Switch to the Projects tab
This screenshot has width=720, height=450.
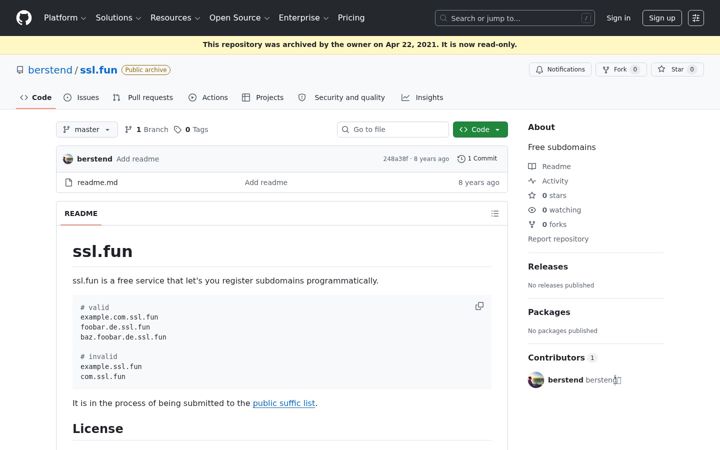[263, 97]
